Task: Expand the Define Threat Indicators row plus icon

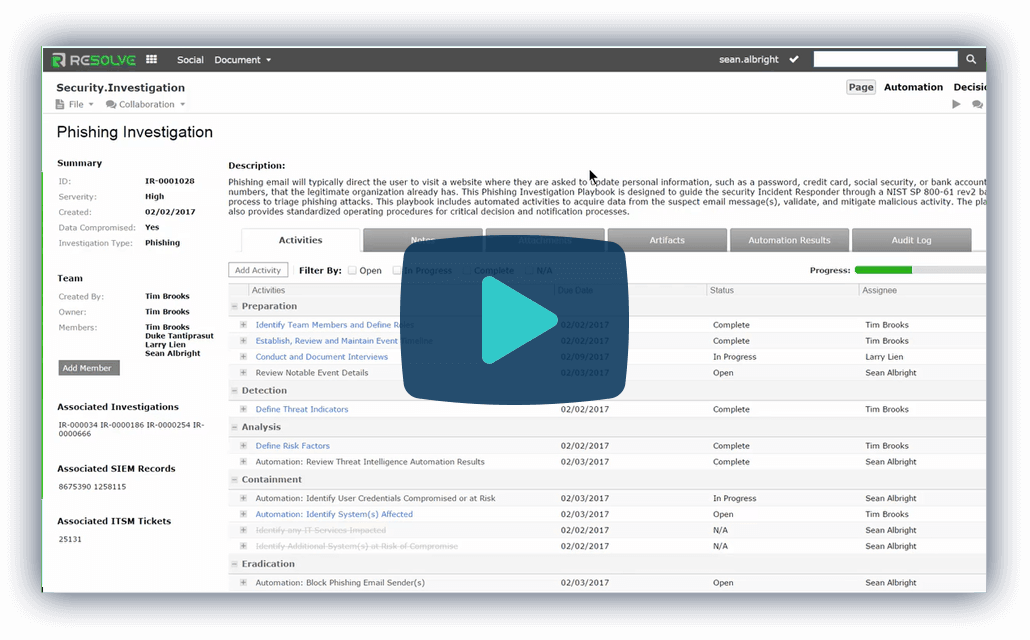Action: 243,409
